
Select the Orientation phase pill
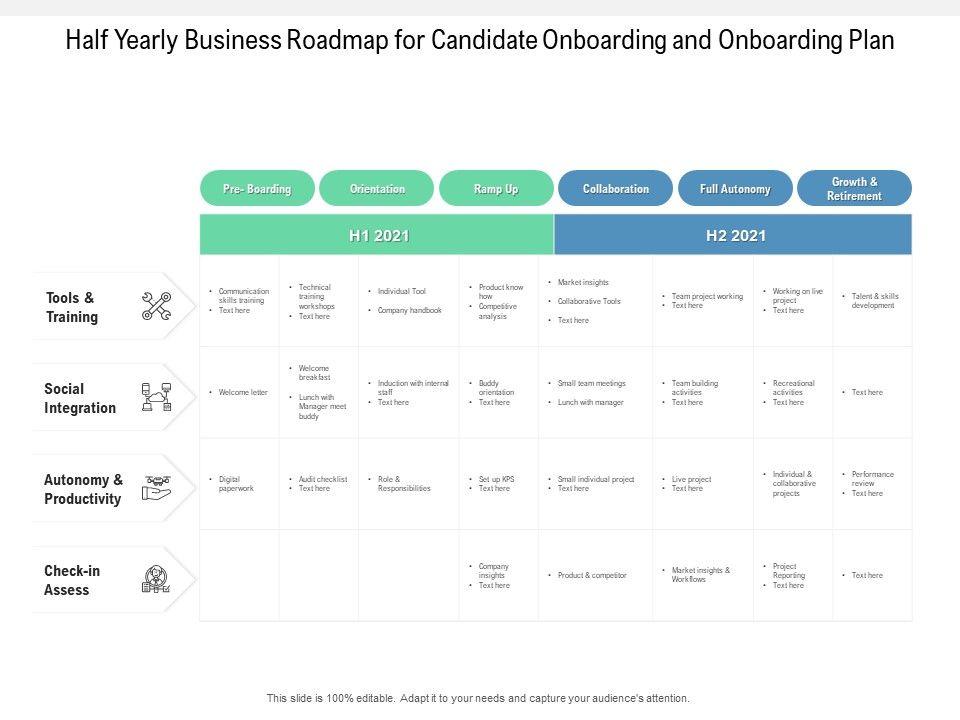pyautogui.click(x=377, y=189)
